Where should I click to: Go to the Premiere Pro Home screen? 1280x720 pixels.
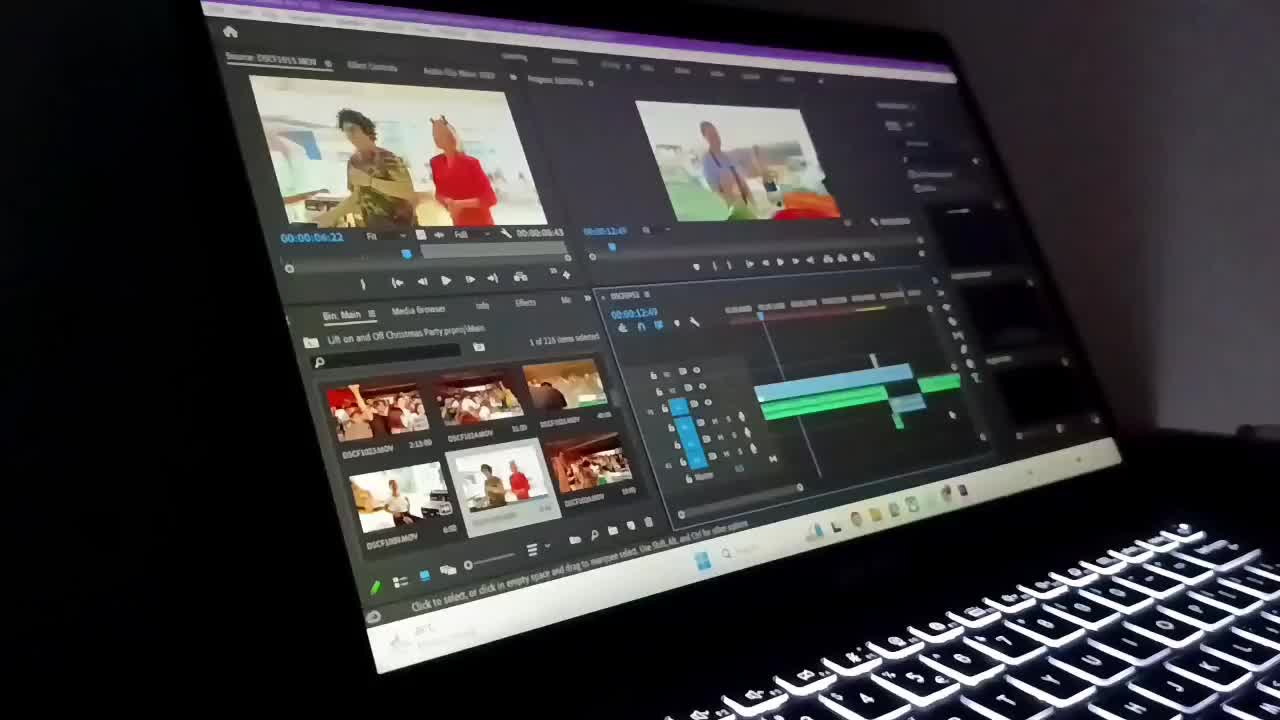[230, 32]
